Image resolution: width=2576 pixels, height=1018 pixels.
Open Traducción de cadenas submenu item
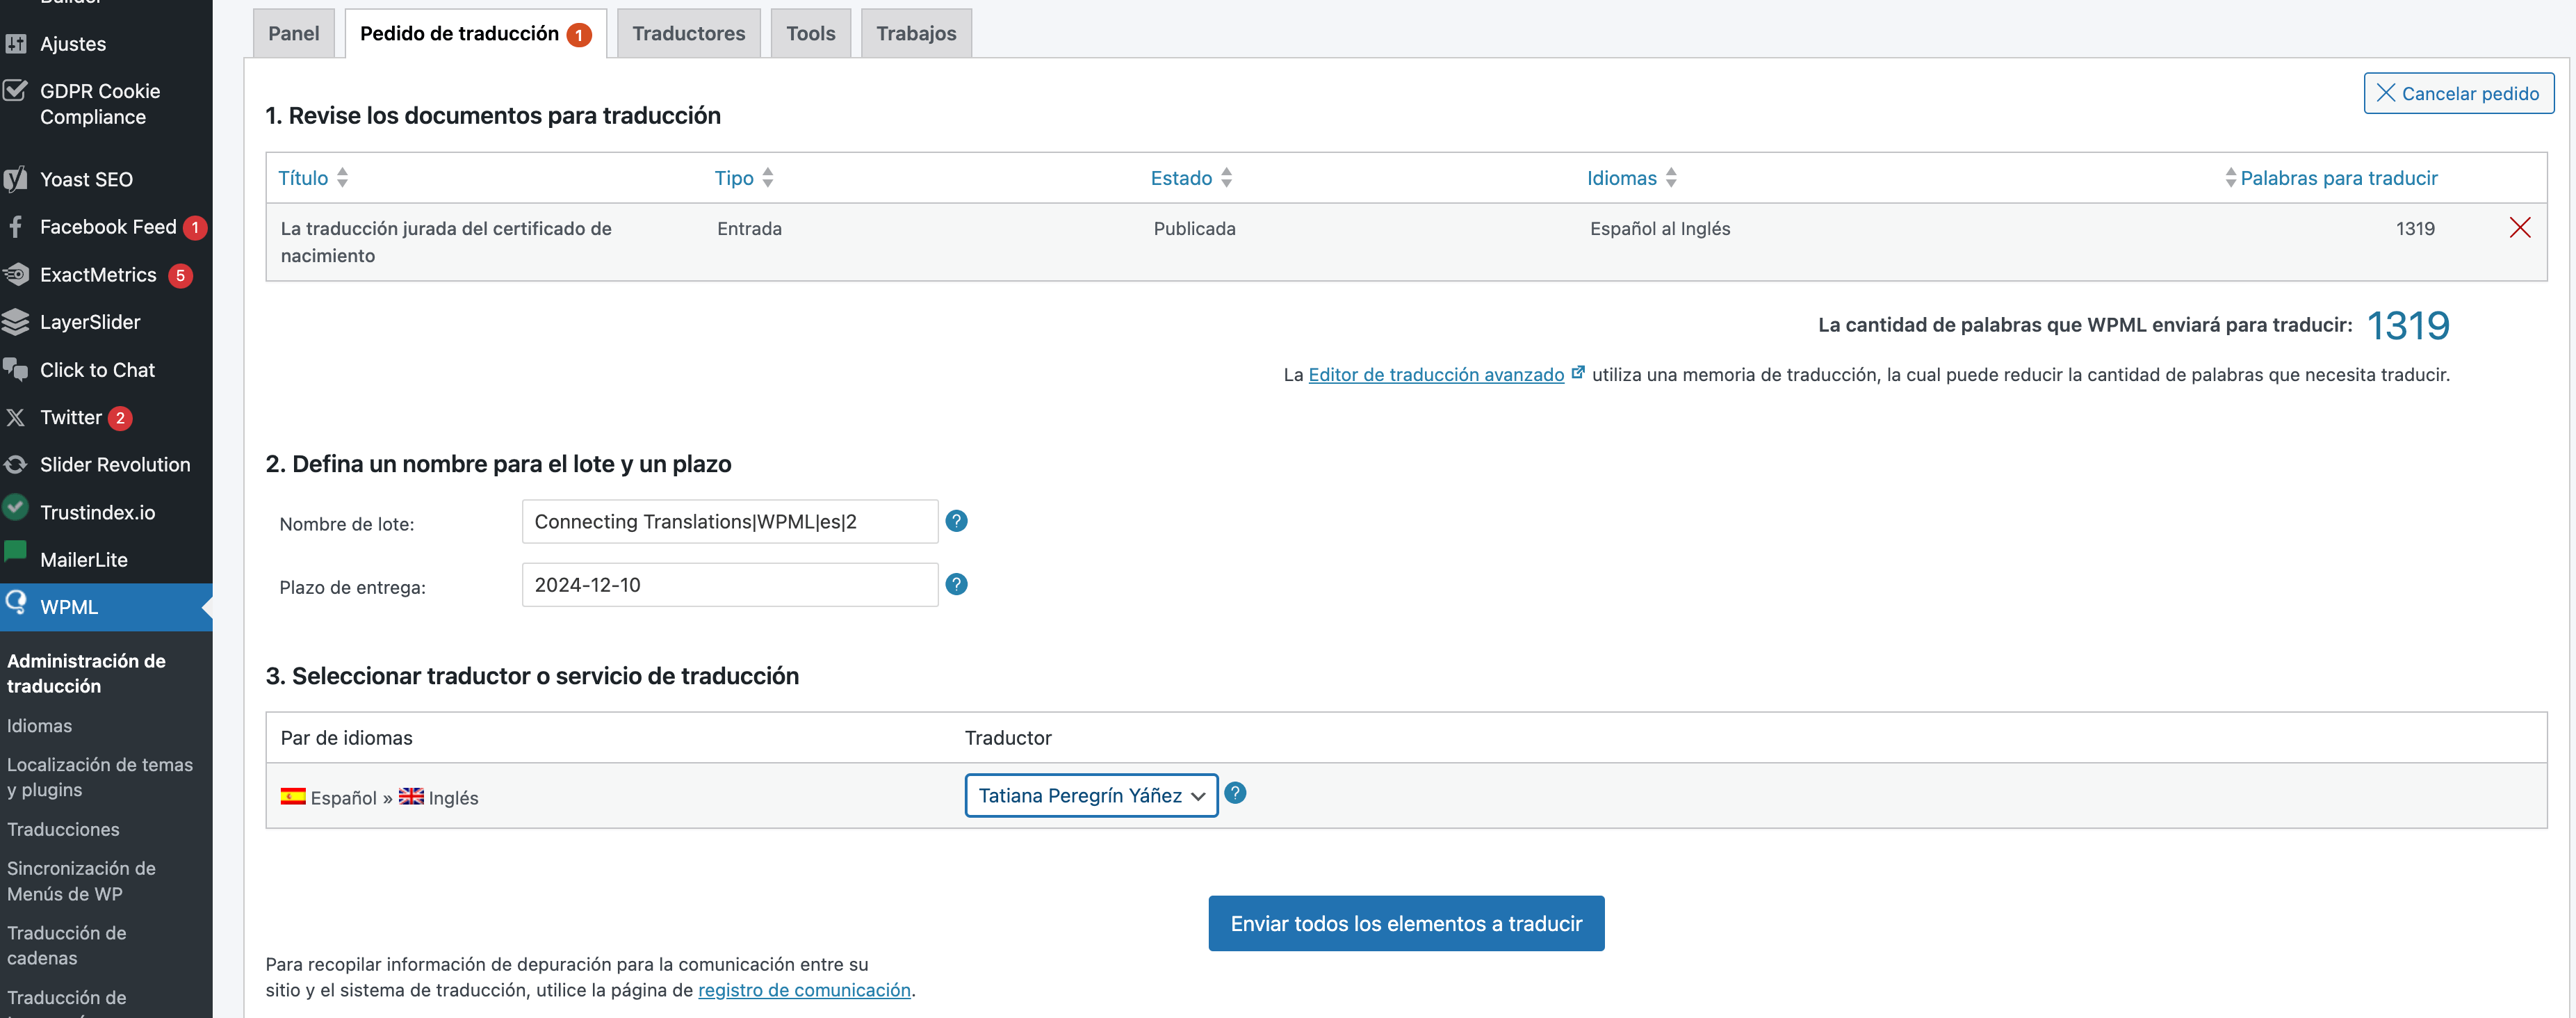coord(66,945)
